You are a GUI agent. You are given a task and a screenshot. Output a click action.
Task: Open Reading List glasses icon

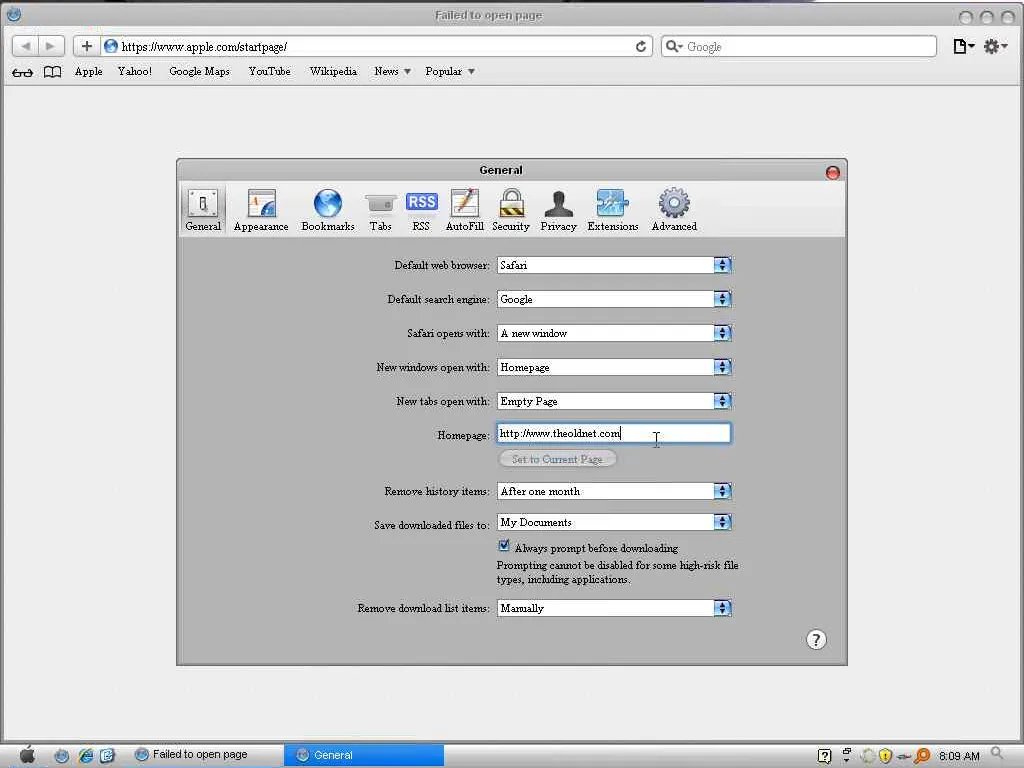pos(22,72)
